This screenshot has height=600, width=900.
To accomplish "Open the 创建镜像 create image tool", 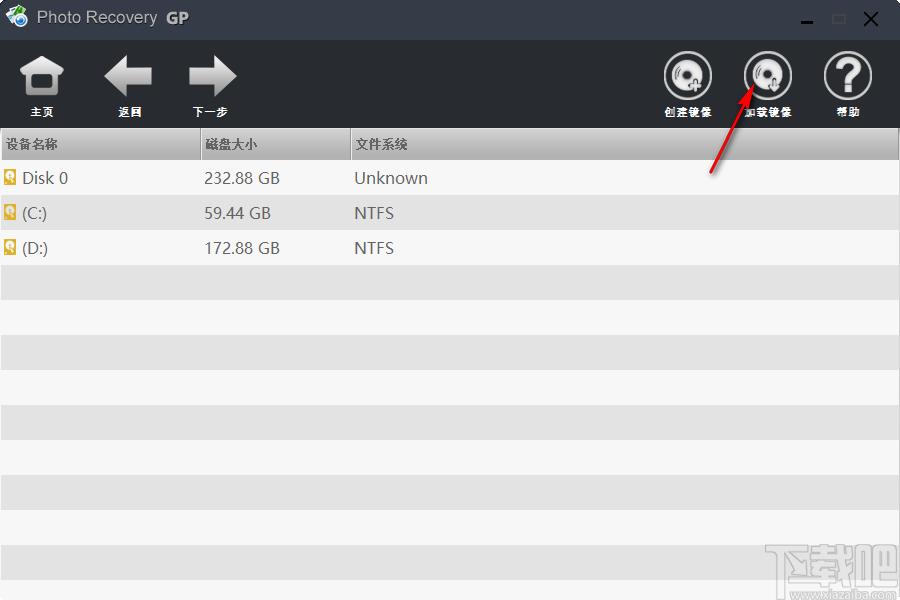I will coord(688,76).
